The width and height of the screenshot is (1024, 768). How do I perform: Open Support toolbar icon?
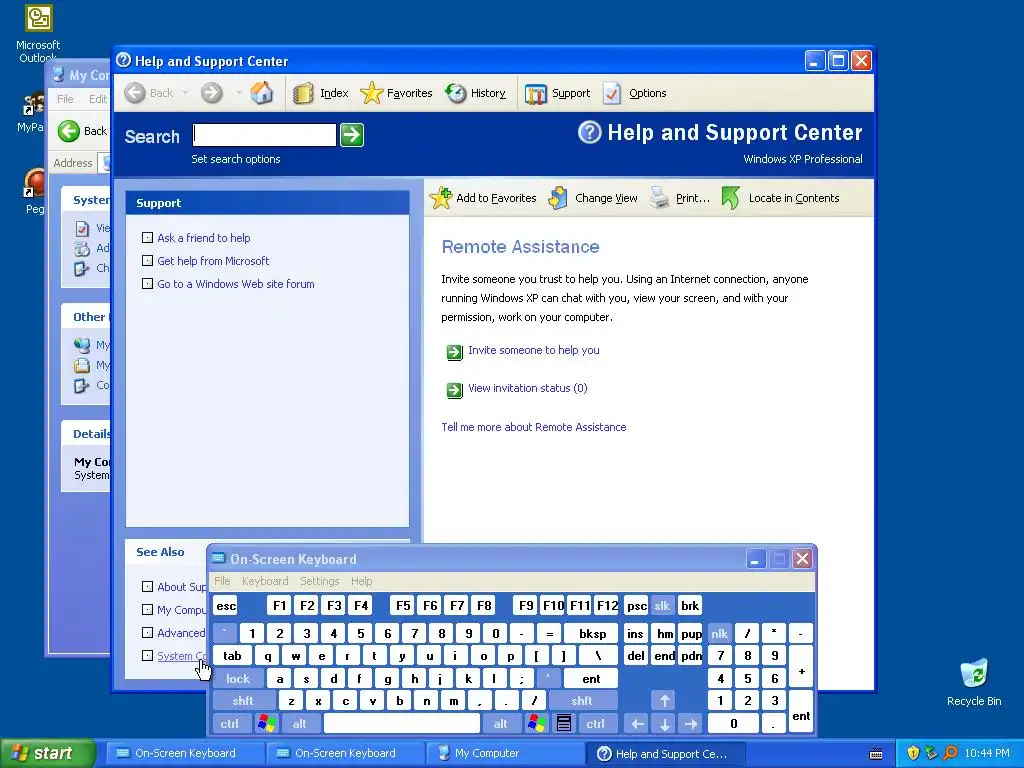tap(536, 94)
